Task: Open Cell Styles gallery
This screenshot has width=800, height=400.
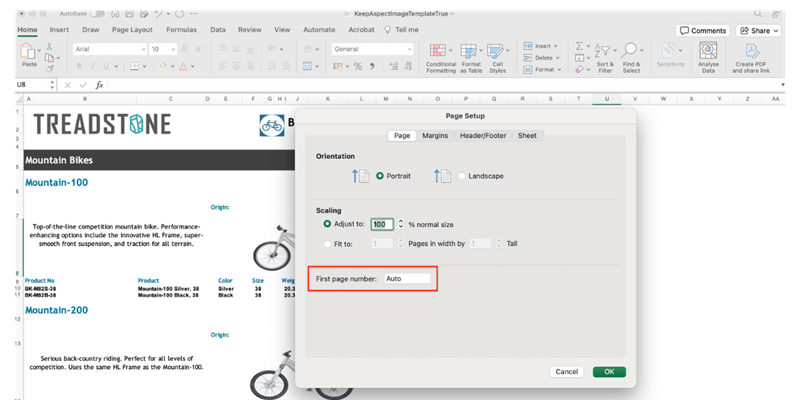Action: click(x=497, y=58)
